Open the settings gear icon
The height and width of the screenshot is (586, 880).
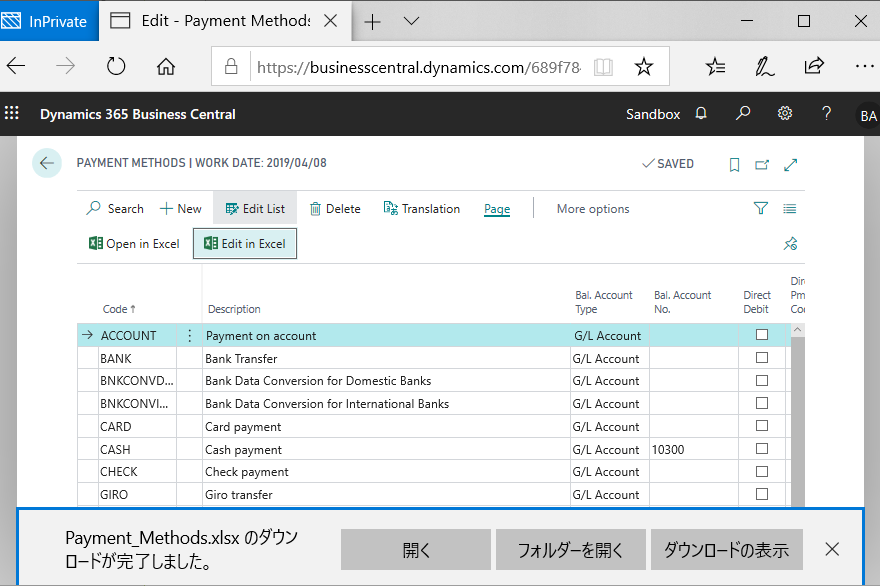pyautogui.click(x=785, y=113)
